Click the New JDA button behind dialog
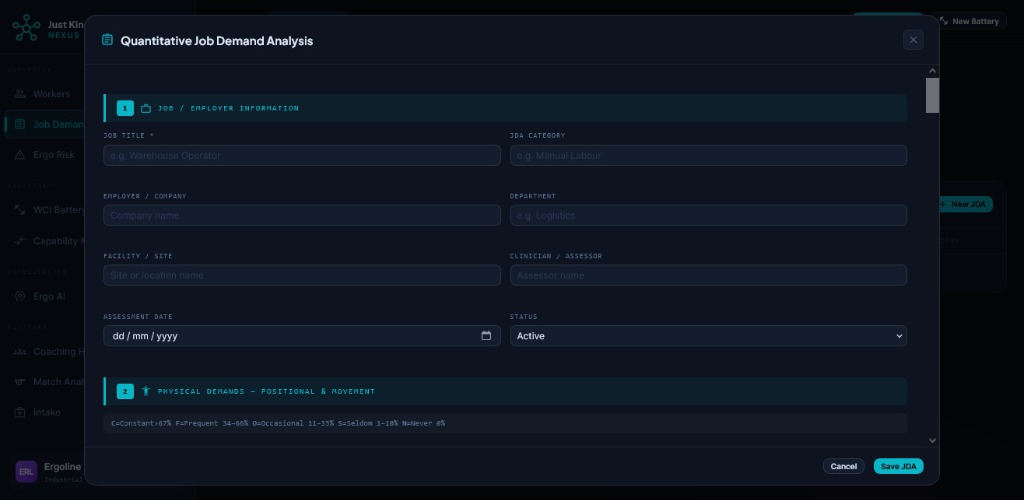This screenshot has width=1024, height=500. (x=966, y=204)
